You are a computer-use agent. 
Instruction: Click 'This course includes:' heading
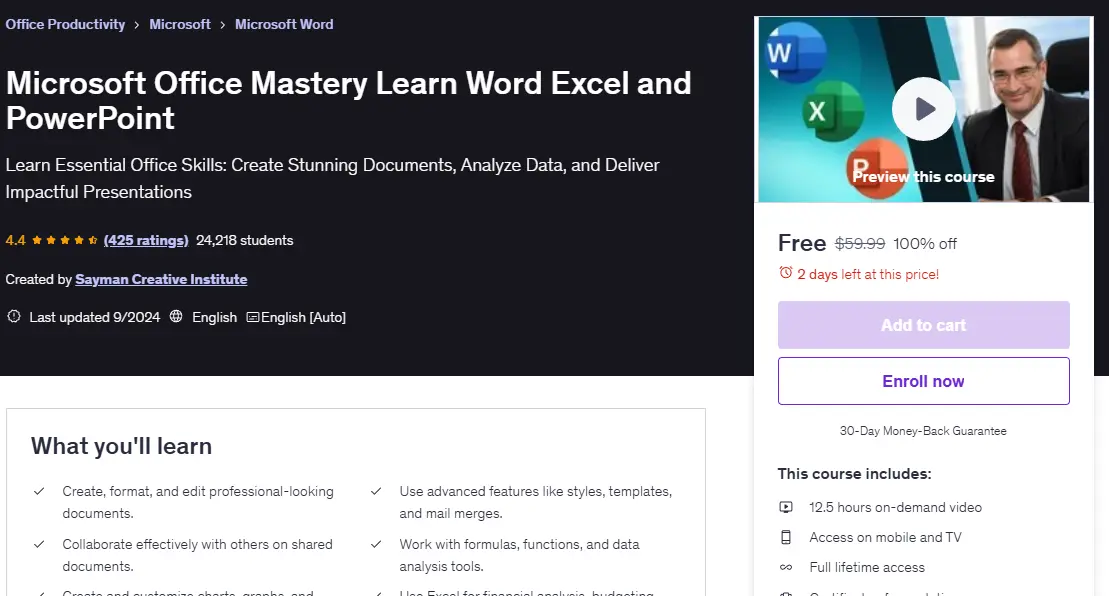tap(854, 474)
